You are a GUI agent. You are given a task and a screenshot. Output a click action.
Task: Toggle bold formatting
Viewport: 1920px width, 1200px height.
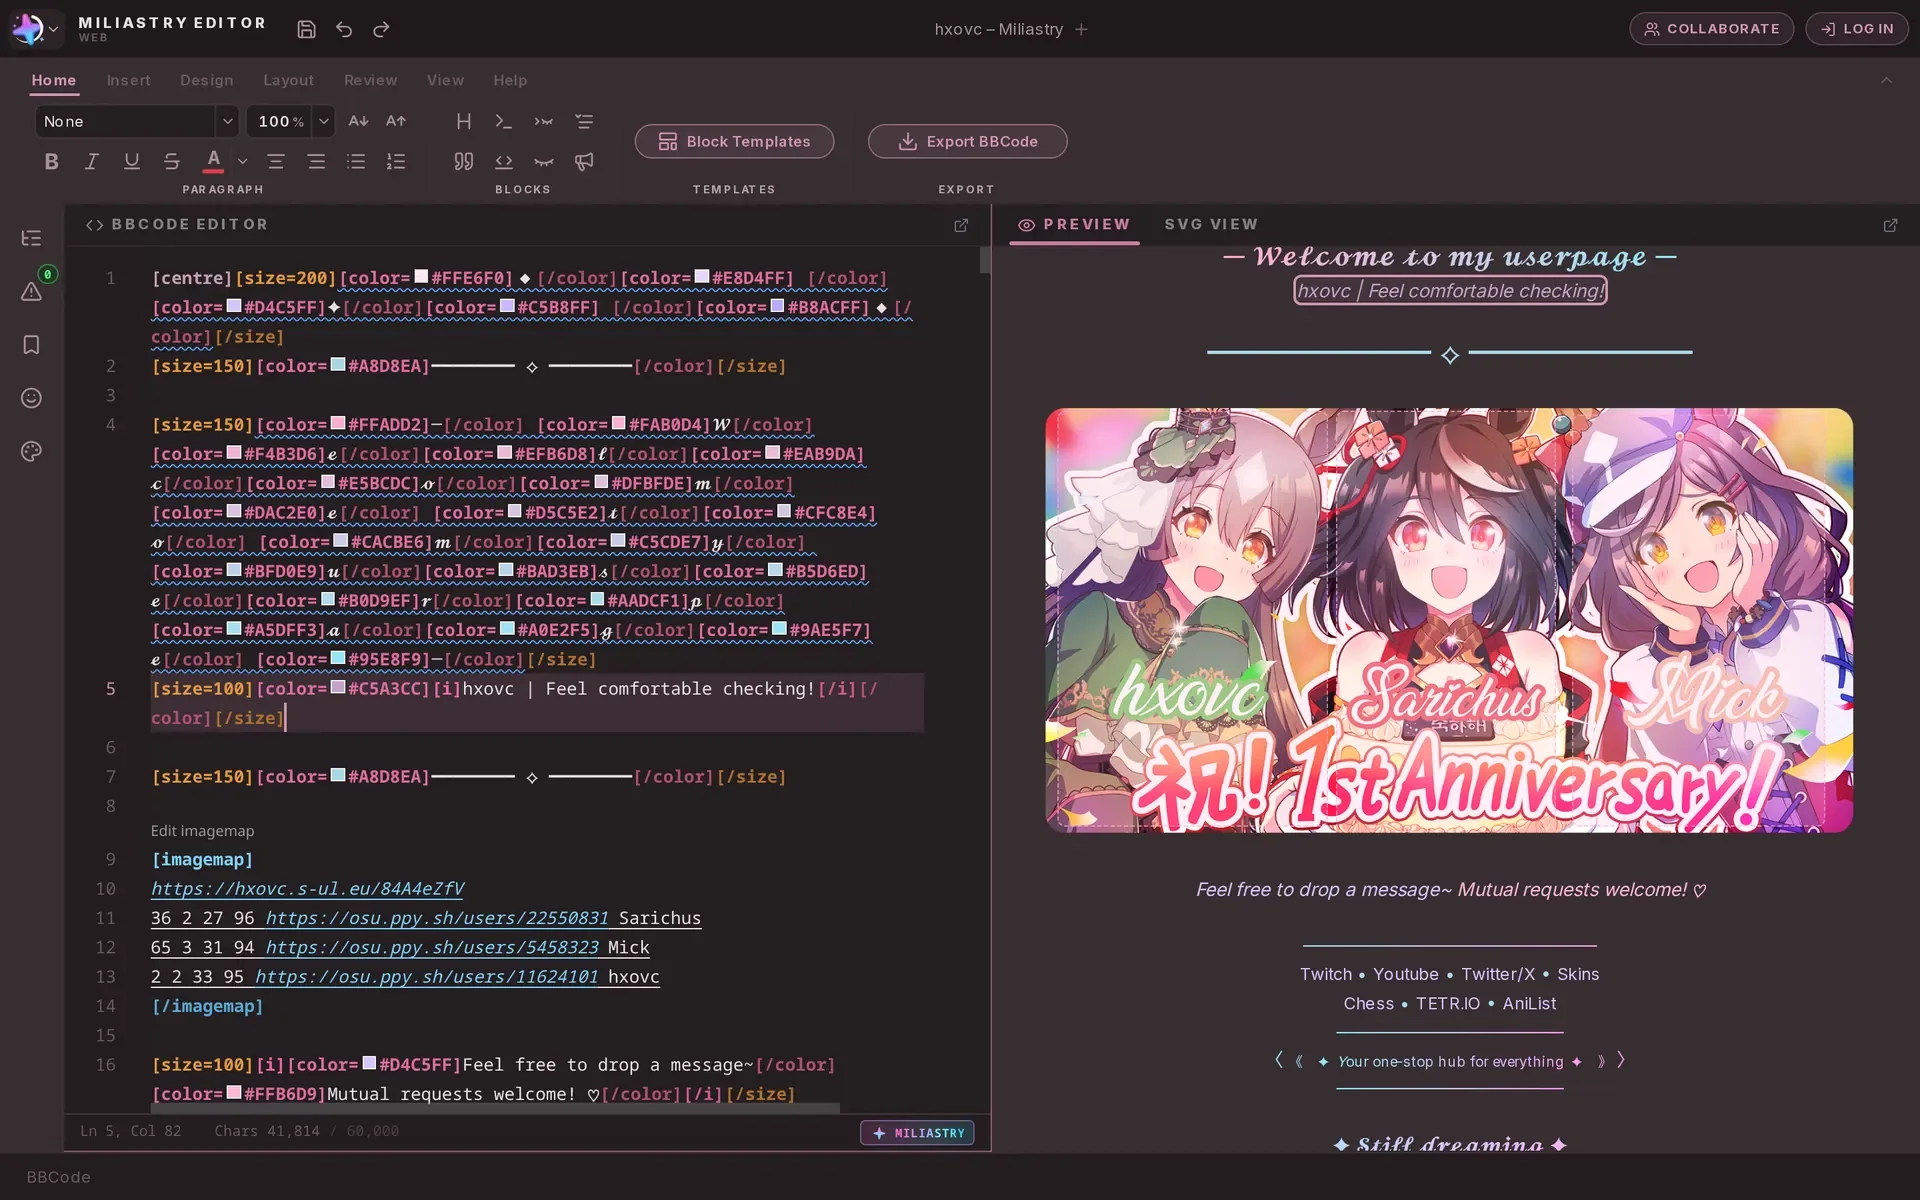(x=51, y=161)
